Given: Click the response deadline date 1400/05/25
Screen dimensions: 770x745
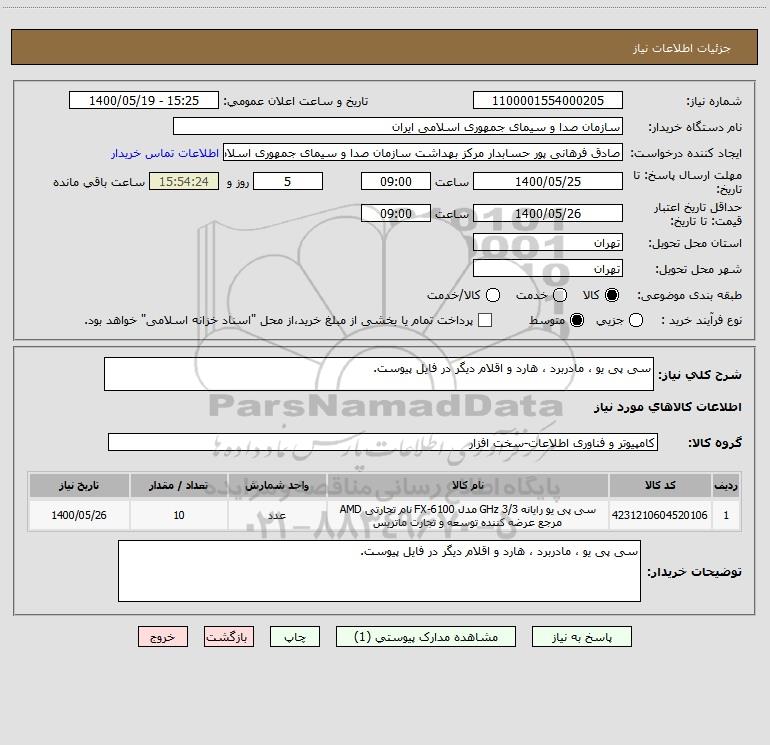Looking at the screenshot, I should click(x=548, y=181).
